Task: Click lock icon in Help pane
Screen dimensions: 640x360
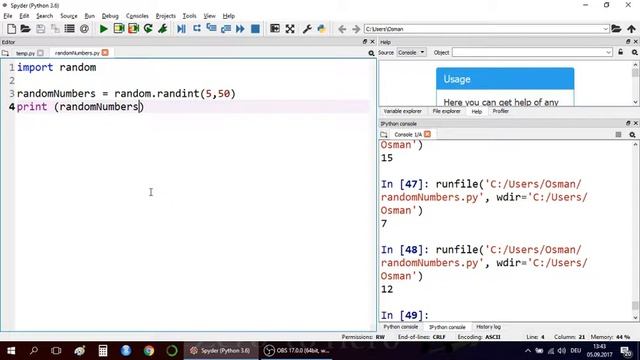Action: (x=620, y=52)
